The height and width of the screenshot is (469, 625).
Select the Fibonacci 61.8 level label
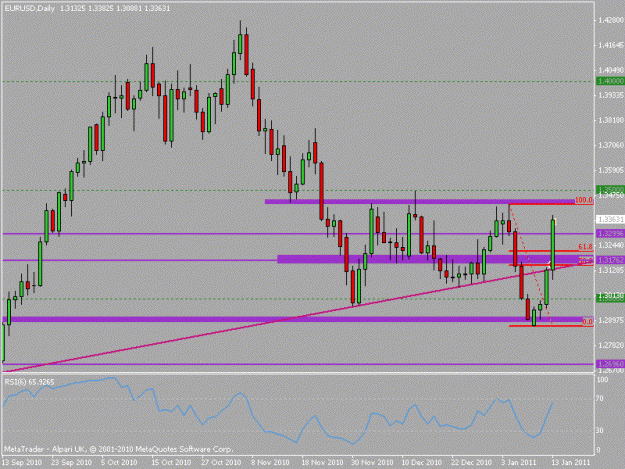(x=586, y=247)
